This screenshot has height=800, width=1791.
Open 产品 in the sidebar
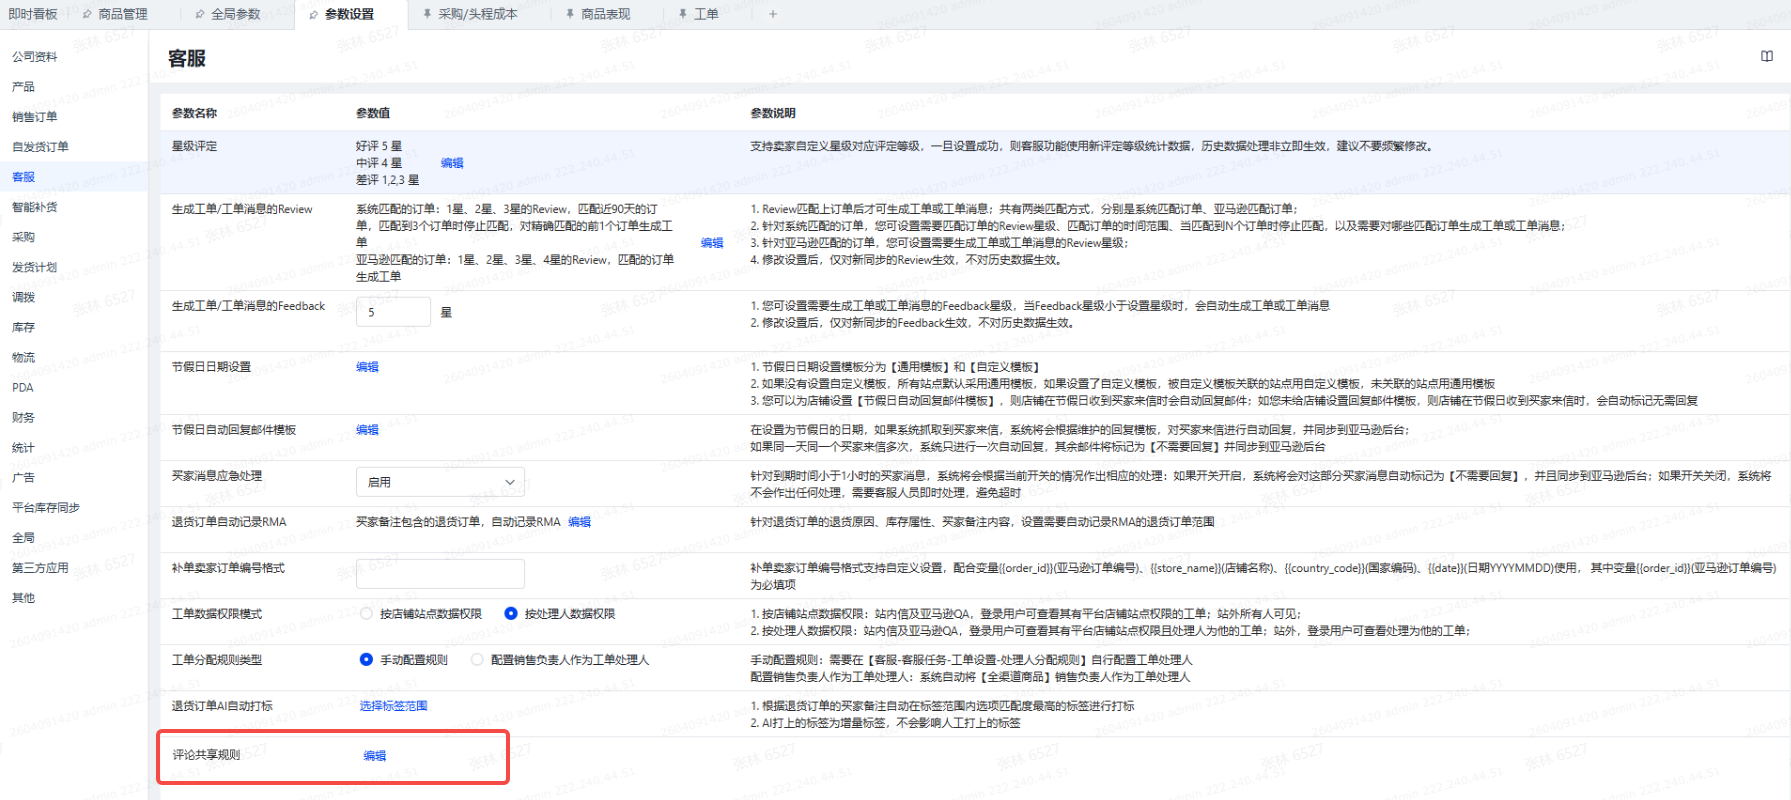(x=23, y=87)
